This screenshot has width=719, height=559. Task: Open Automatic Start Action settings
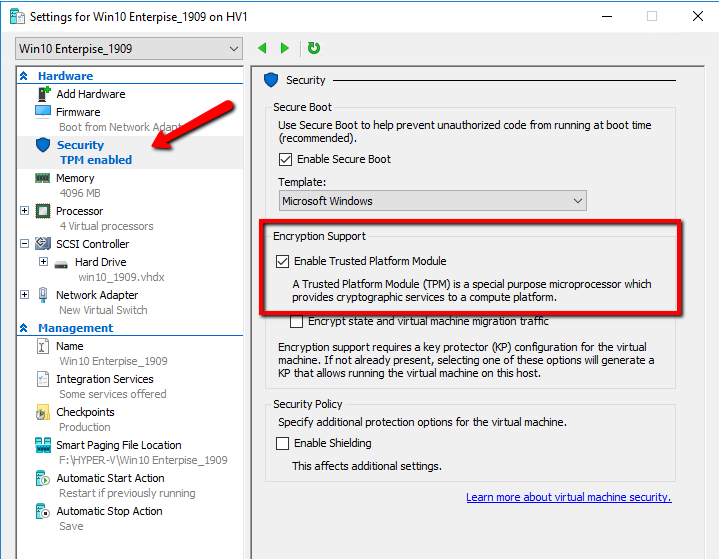pos(110,478)
